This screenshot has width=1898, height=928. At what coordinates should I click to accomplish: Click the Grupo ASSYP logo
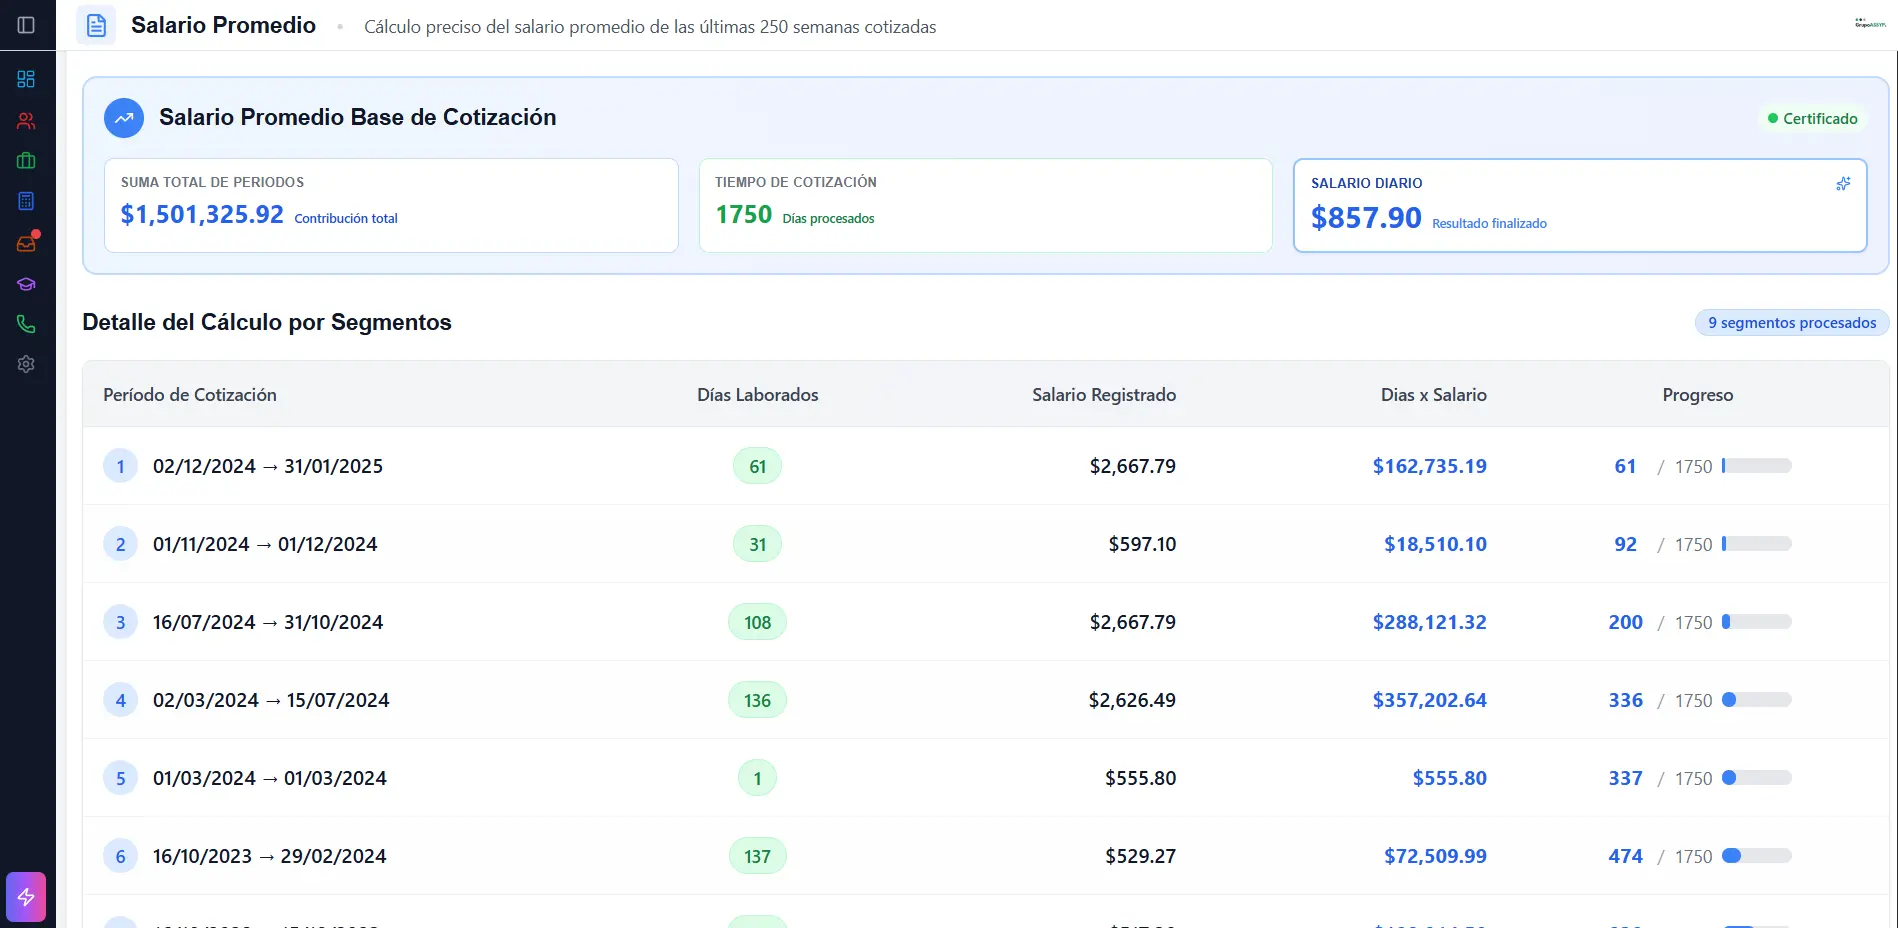point(1869,23)
